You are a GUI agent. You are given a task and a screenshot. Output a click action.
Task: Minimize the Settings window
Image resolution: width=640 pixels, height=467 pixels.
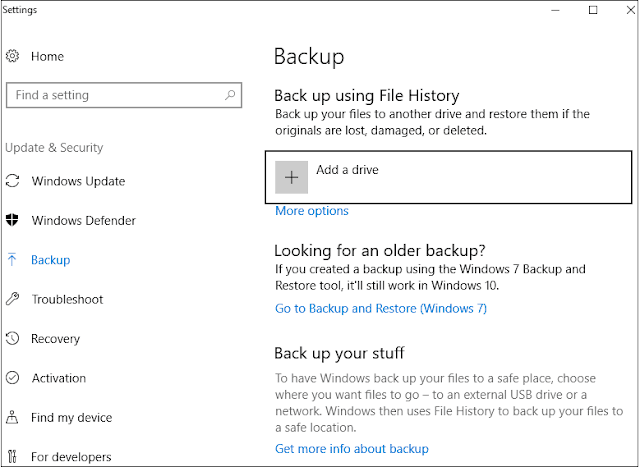555,10
